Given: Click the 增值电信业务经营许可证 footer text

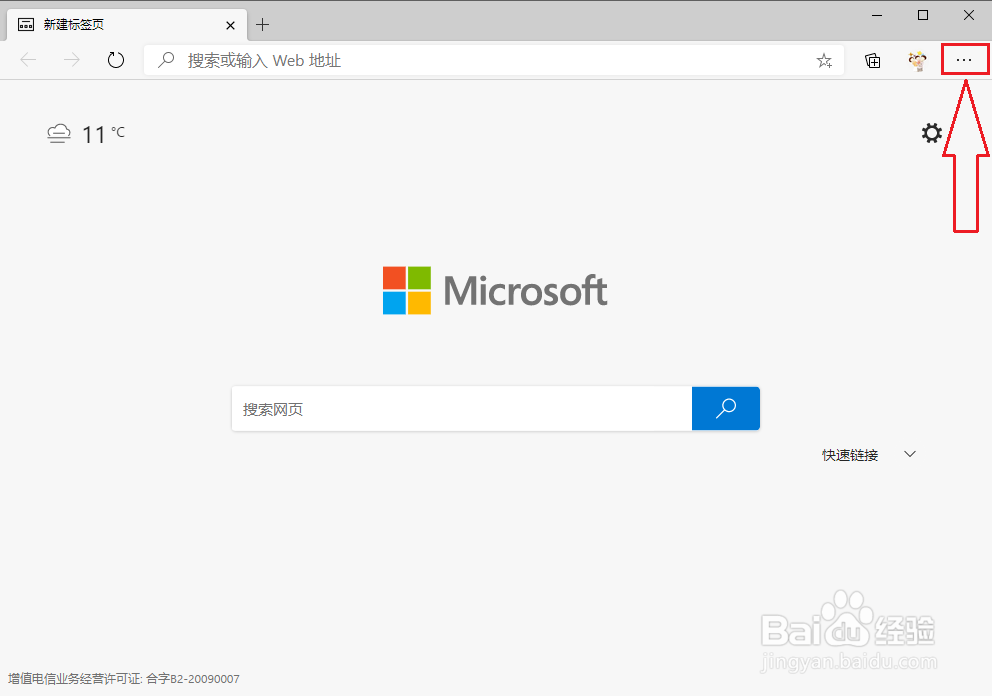Looking at the screenshot, I should 124,679.
